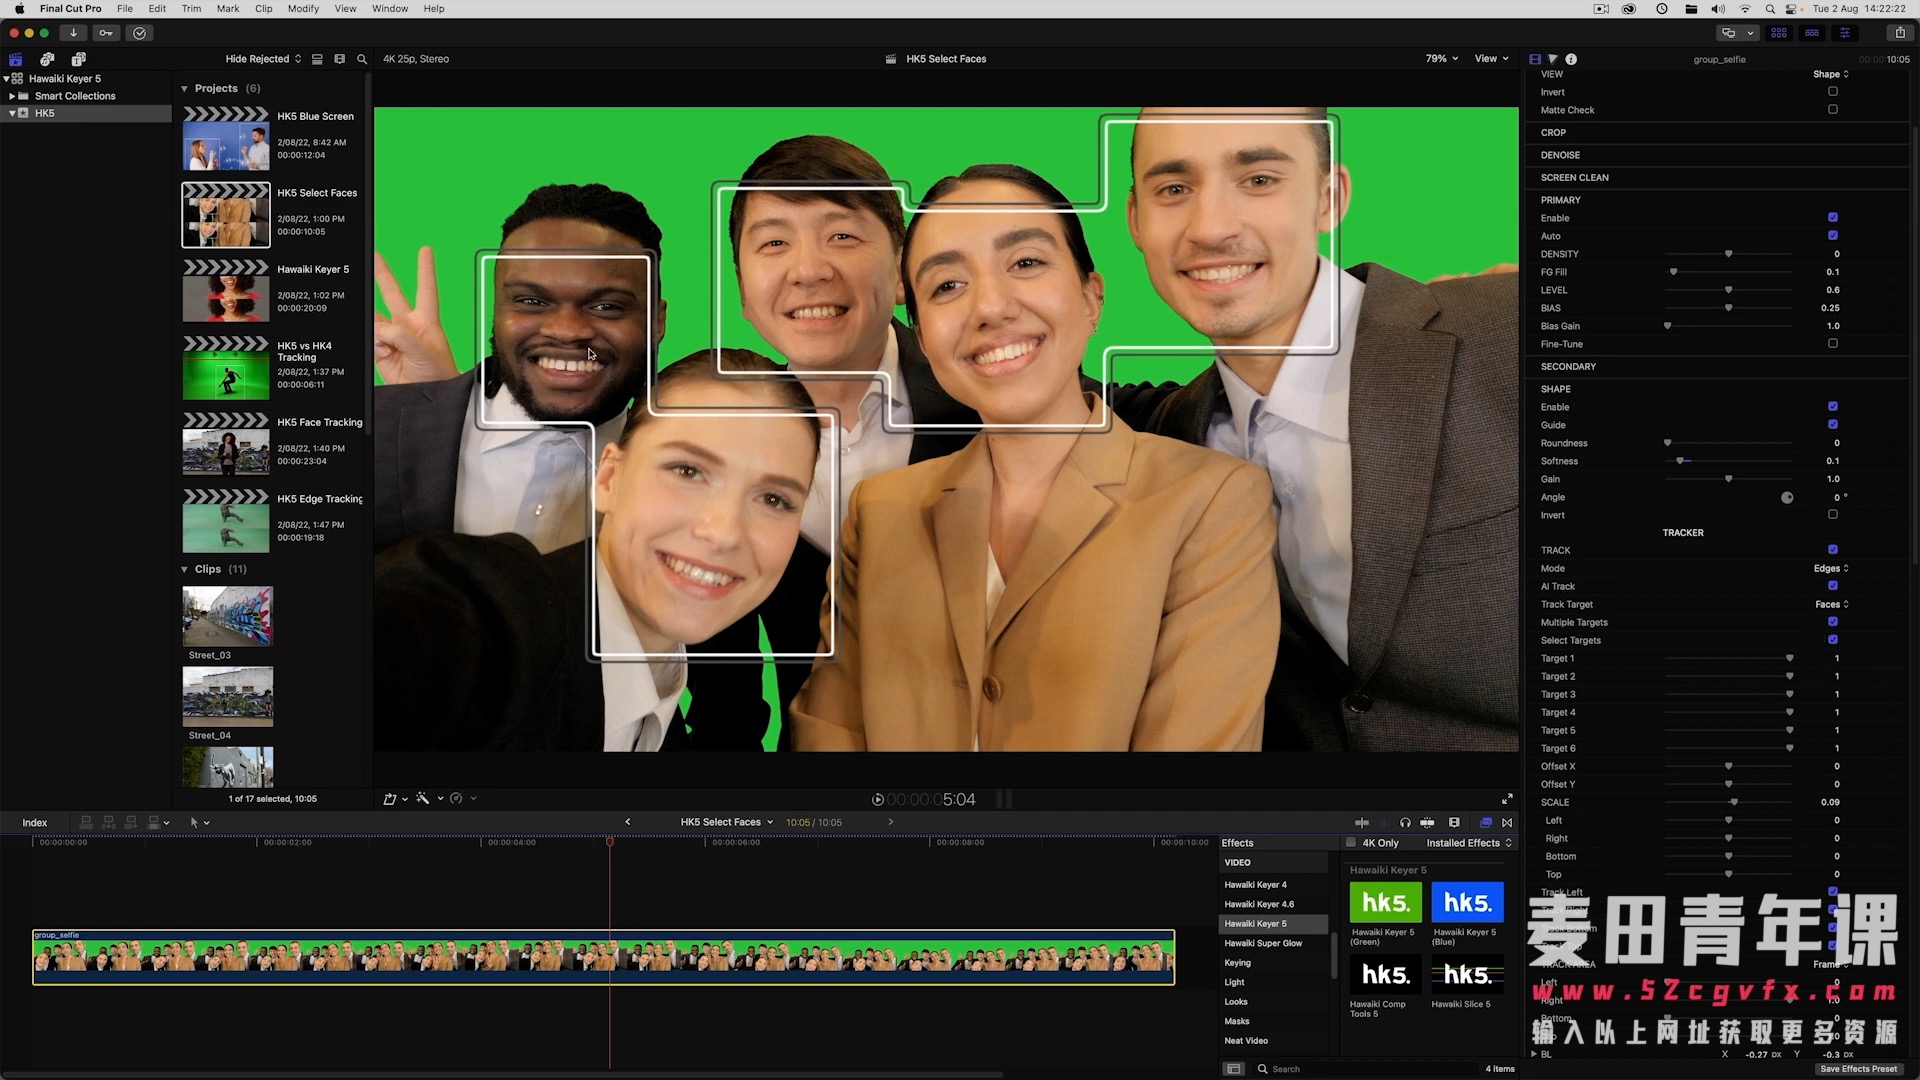The width and height of the screenshot is (1920, 1080).
Task: Collapse the Projects section triangle
Action: tap(184, 89)
